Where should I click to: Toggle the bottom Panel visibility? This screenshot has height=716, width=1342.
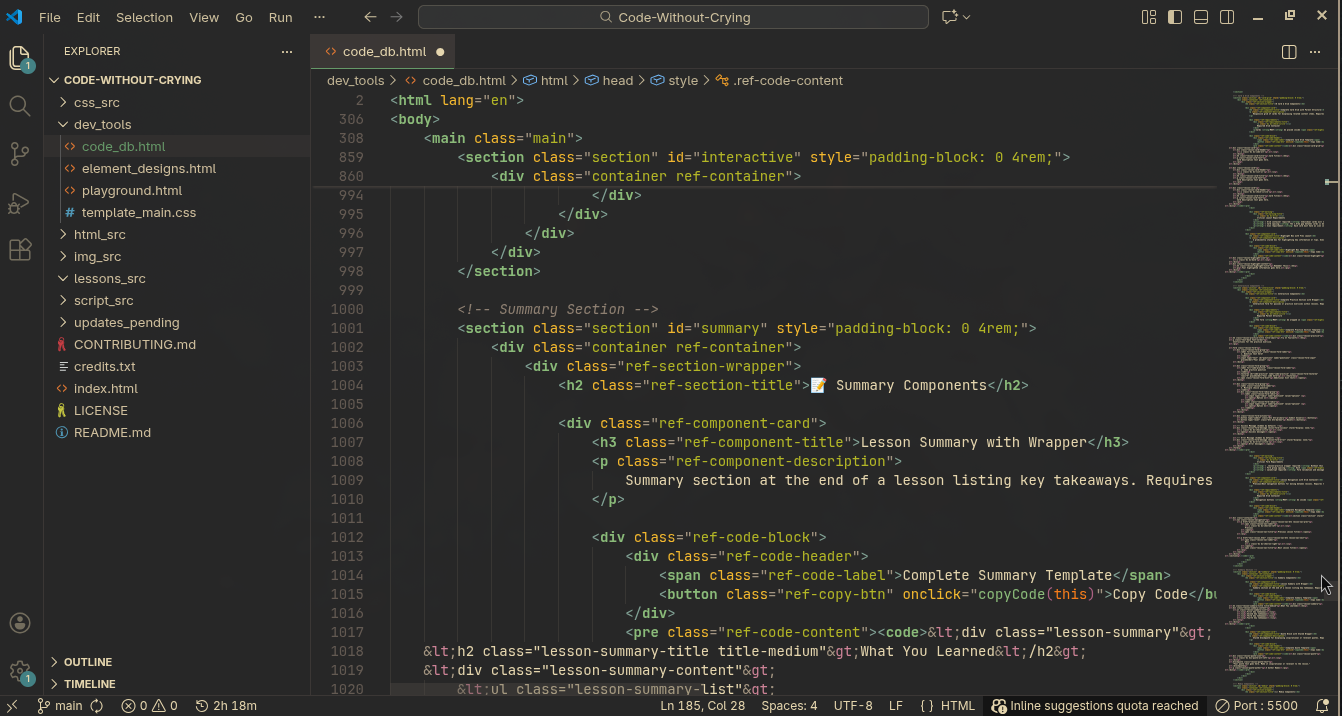(x=1201, y=17)
